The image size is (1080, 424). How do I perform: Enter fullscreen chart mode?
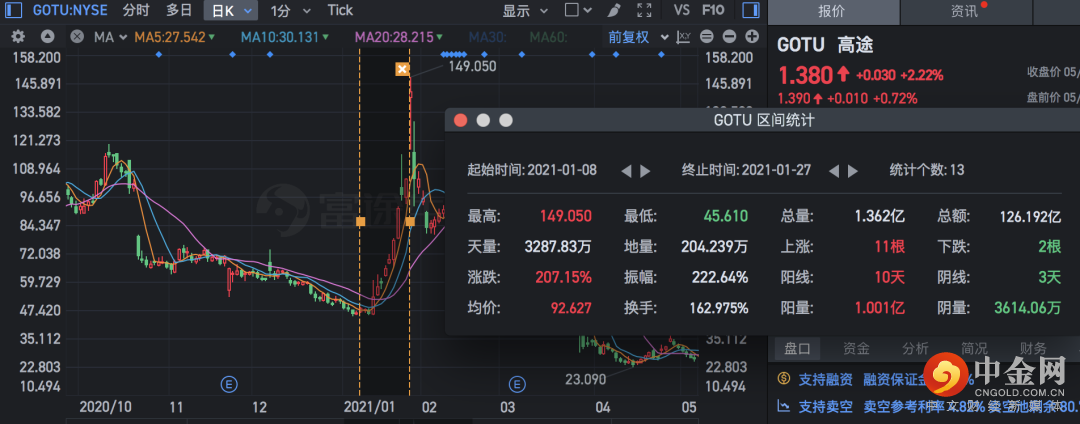[x=644, y=11]
